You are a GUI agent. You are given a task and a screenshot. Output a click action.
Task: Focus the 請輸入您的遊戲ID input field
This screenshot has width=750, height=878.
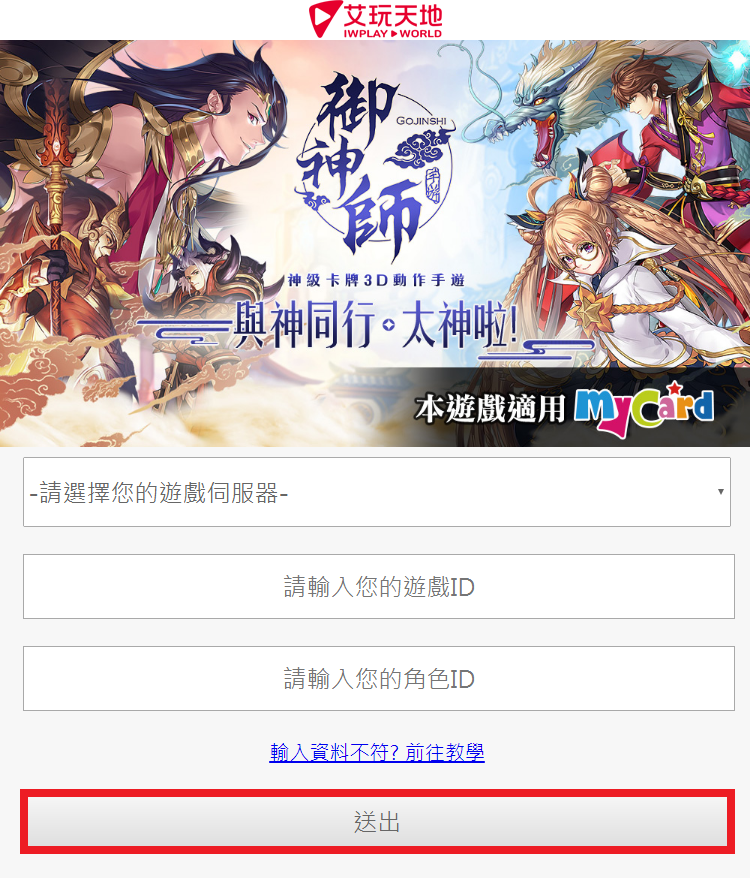pos(379,587)
